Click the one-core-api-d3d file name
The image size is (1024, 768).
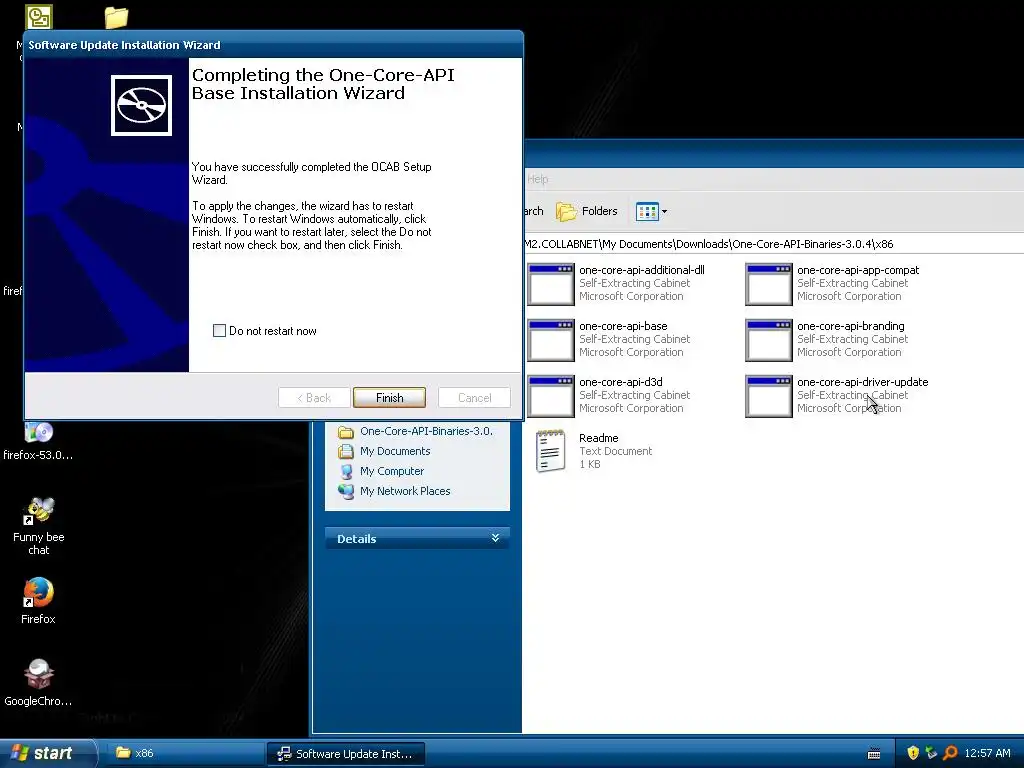click(620, 382)
